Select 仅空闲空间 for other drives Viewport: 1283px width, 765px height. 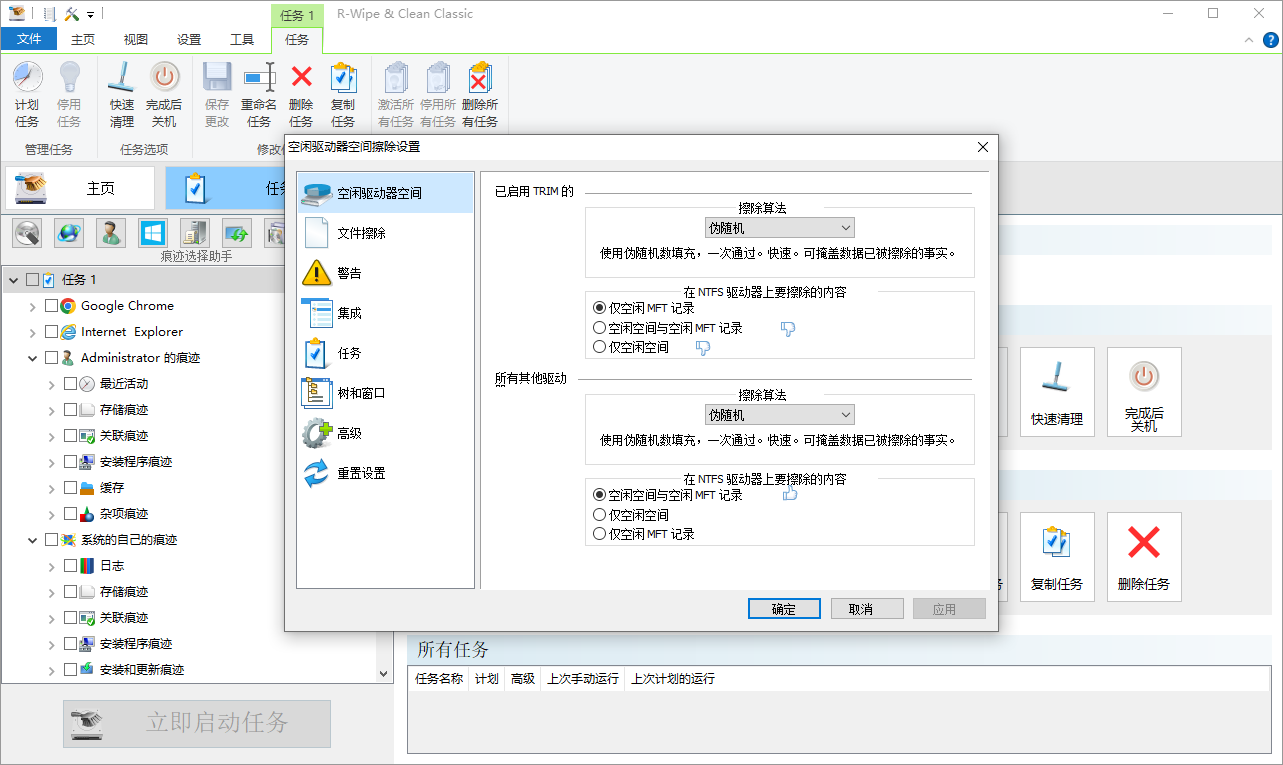point(631,515)
